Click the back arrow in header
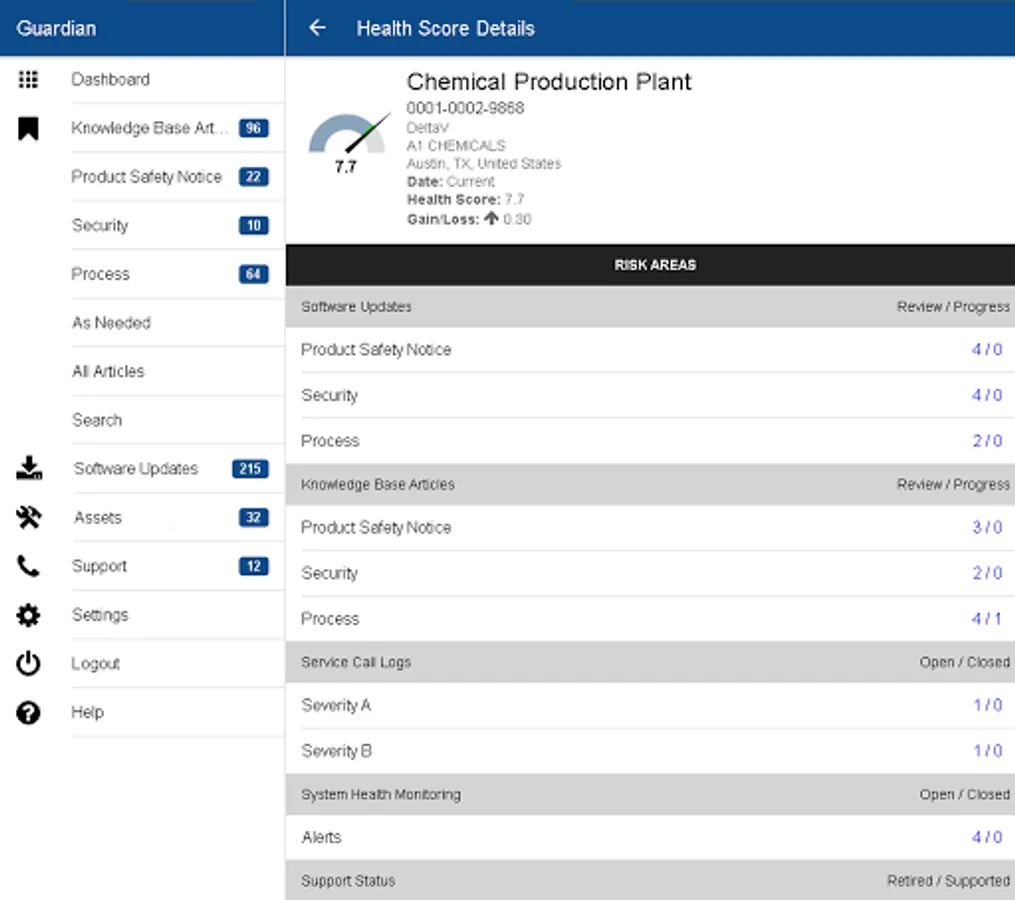 point(317,28)
